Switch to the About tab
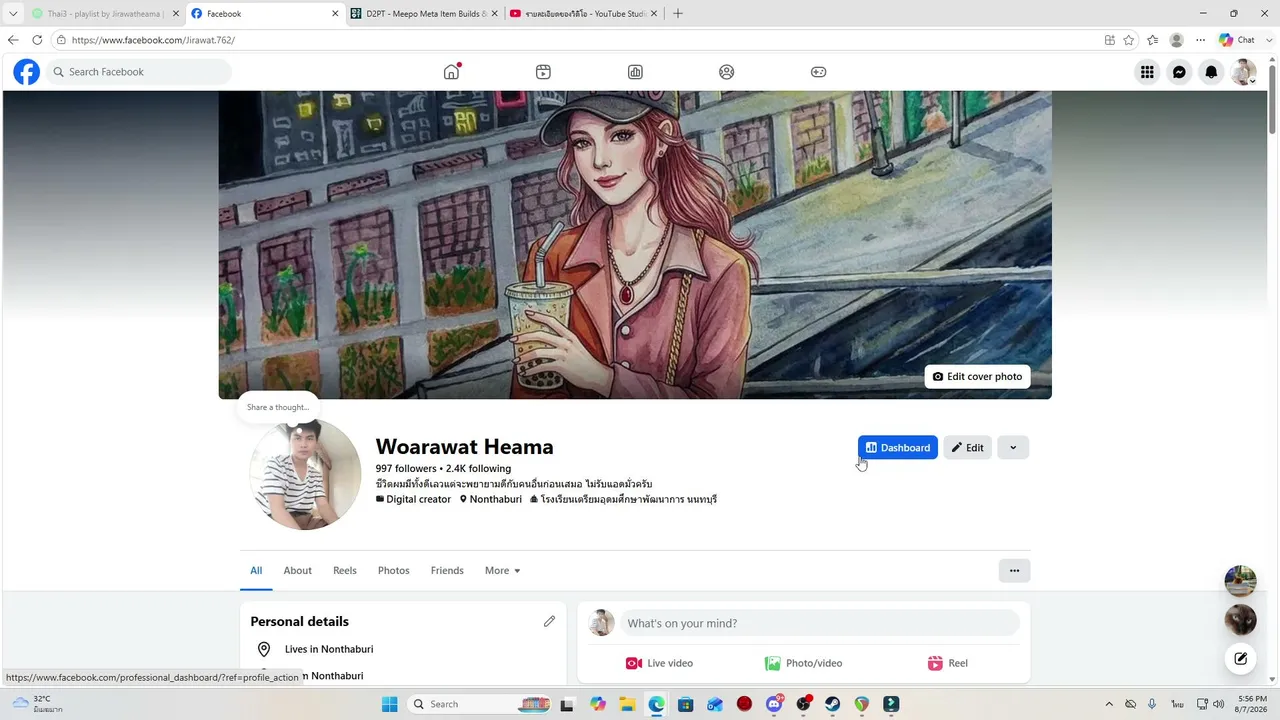This screenshot has width=1280, height=720. [298, 571]
